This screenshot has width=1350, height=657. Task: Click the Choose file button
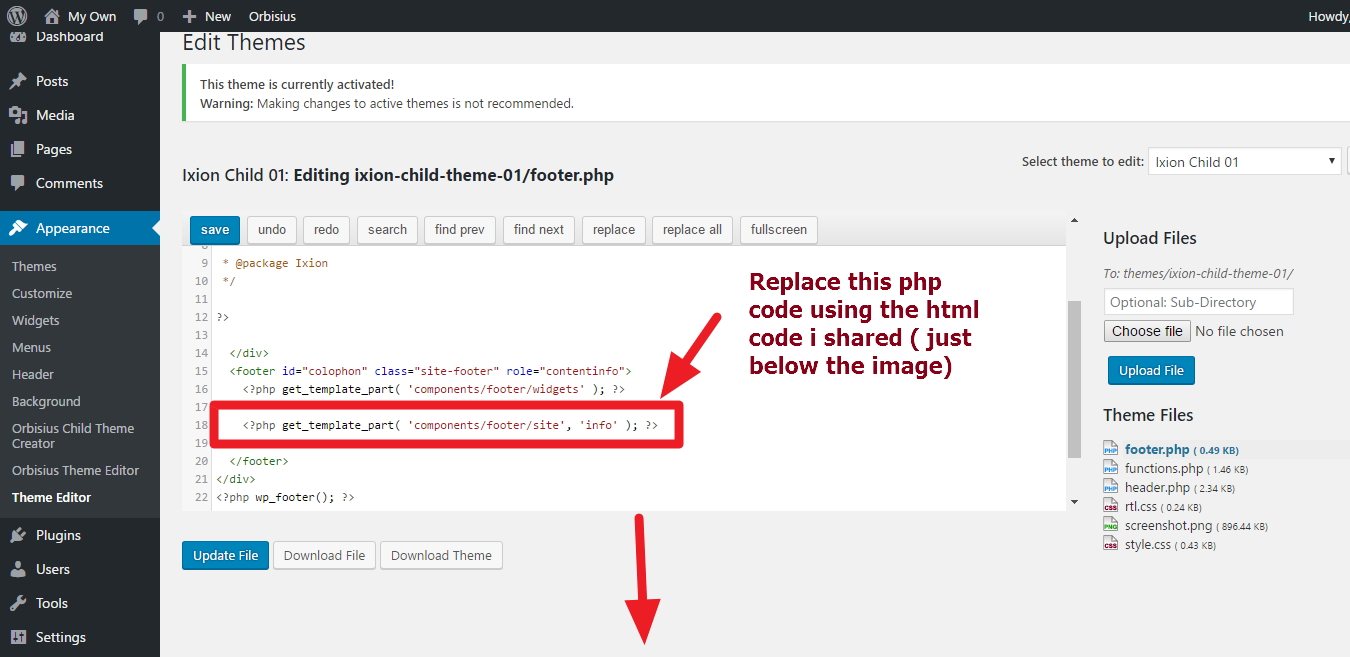pyautogui.click(x=1147, y=331)
